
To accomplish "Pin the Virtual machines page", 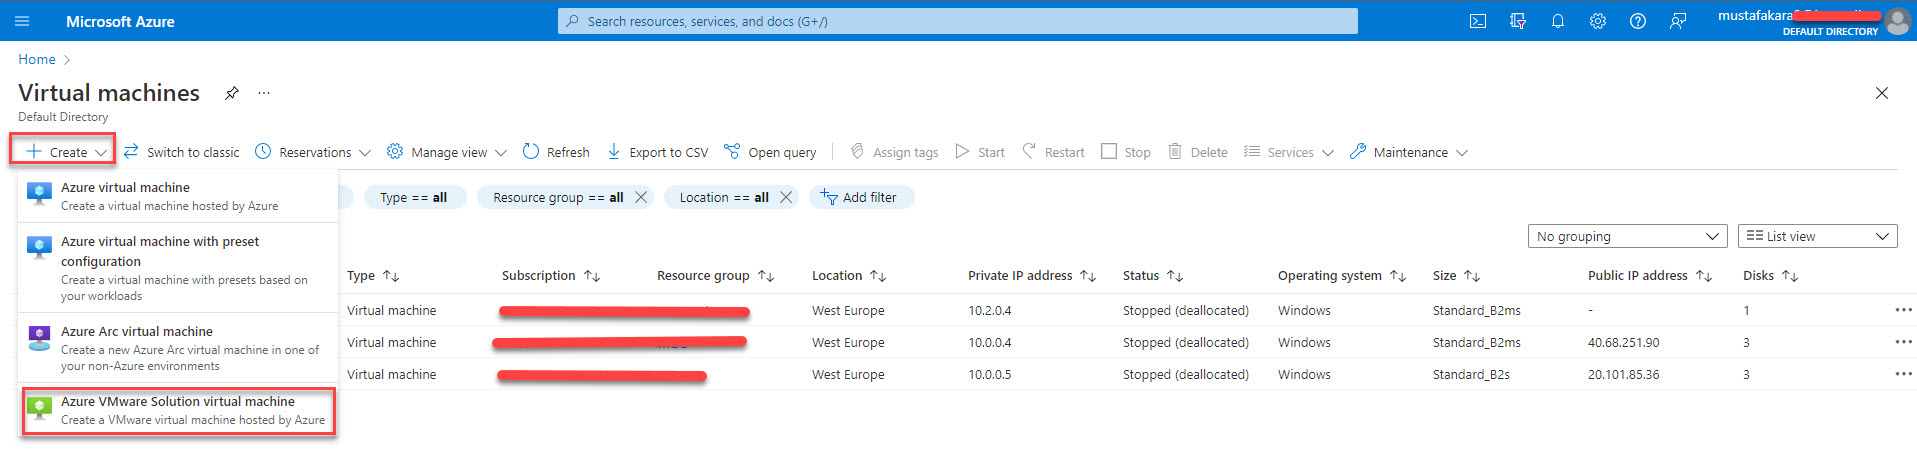I will pos(231,93).
